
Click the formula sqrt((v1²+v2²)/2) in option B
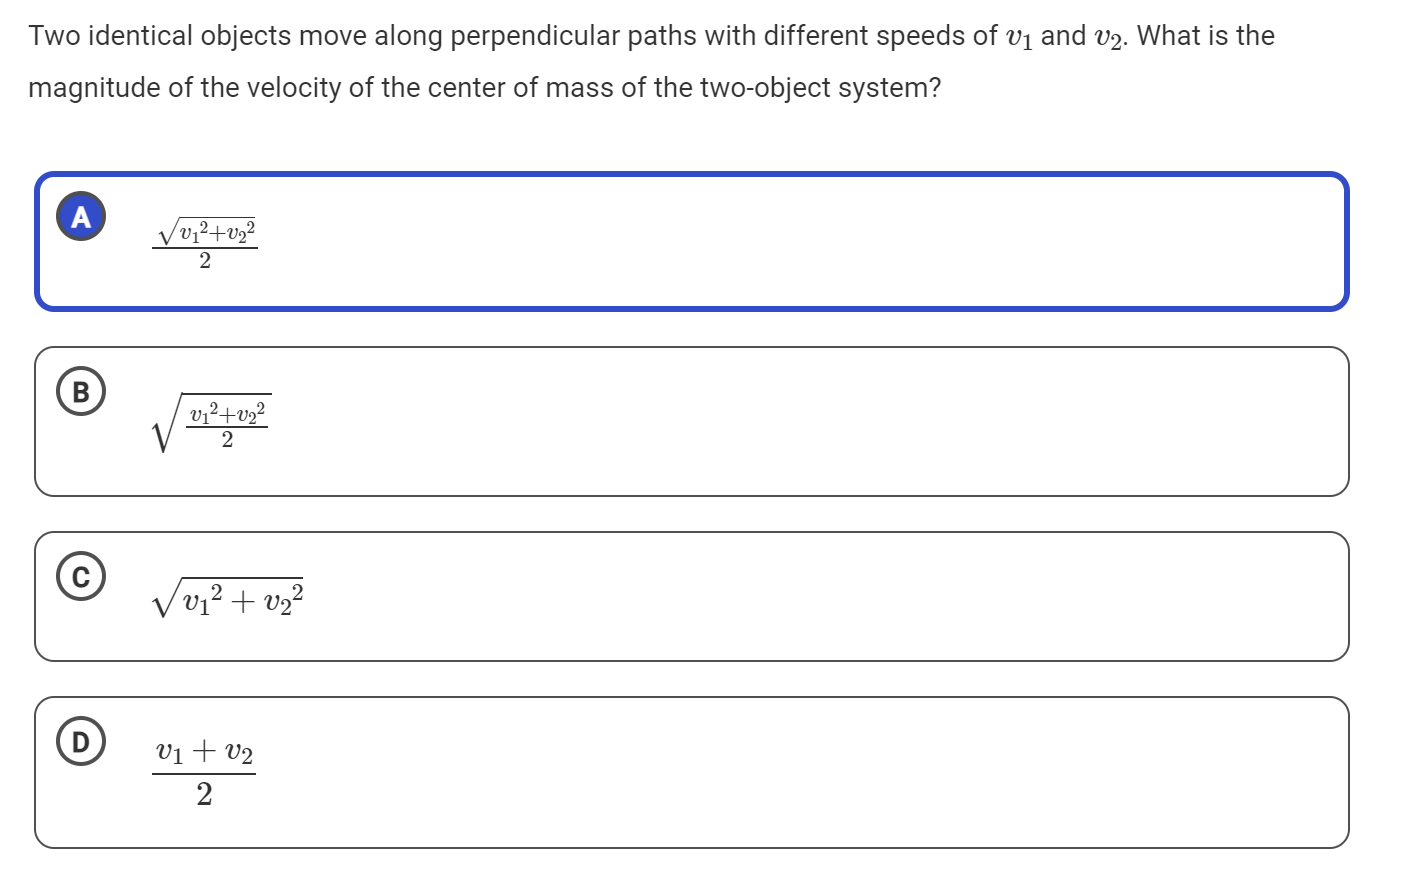click(212, 420)
